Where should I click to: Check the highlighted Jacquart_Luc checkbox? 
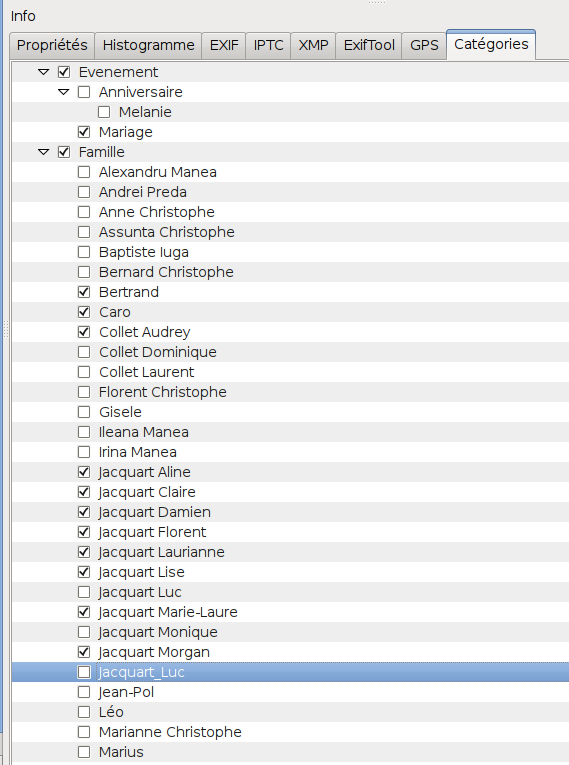(84, 672)
